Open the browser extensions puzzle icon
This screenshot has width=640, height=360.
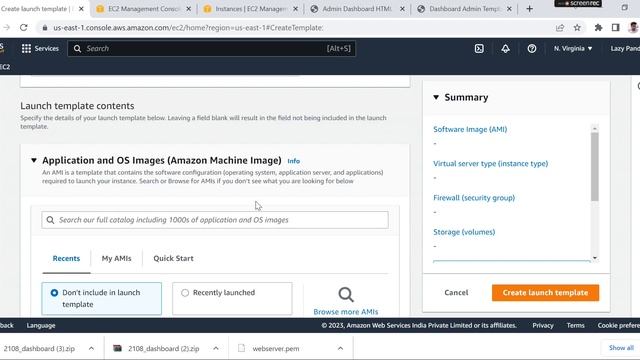pos(598,27)
